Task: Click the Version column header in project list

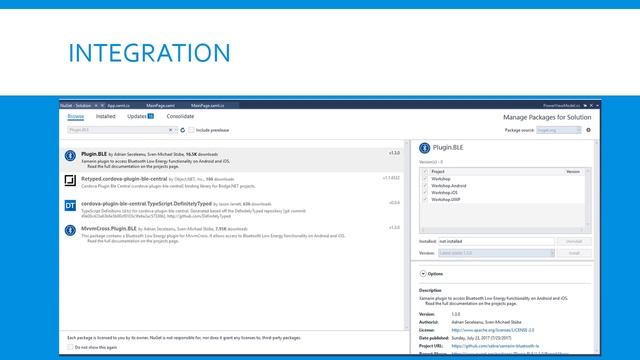Action: 573,172
